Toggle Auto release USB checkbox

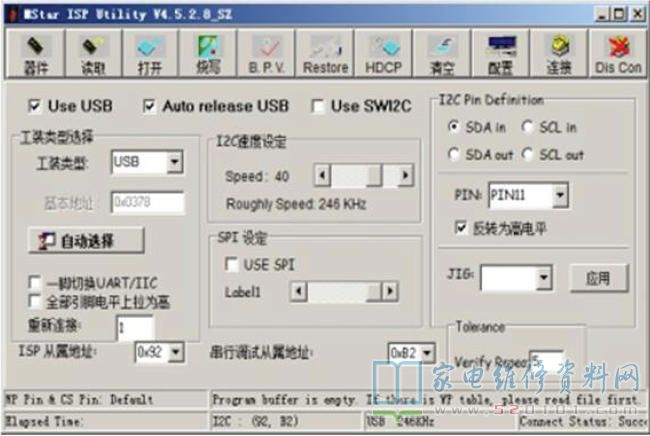pyautogui.click(x=149, y=106)
